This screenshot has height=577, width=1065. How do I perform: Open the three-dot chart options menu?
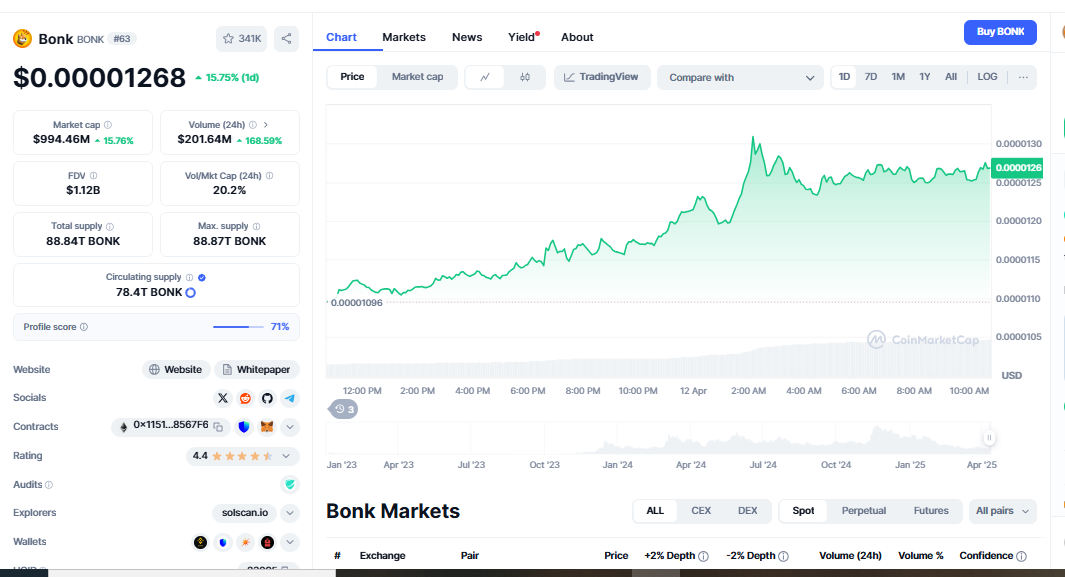pos(1023,77)
